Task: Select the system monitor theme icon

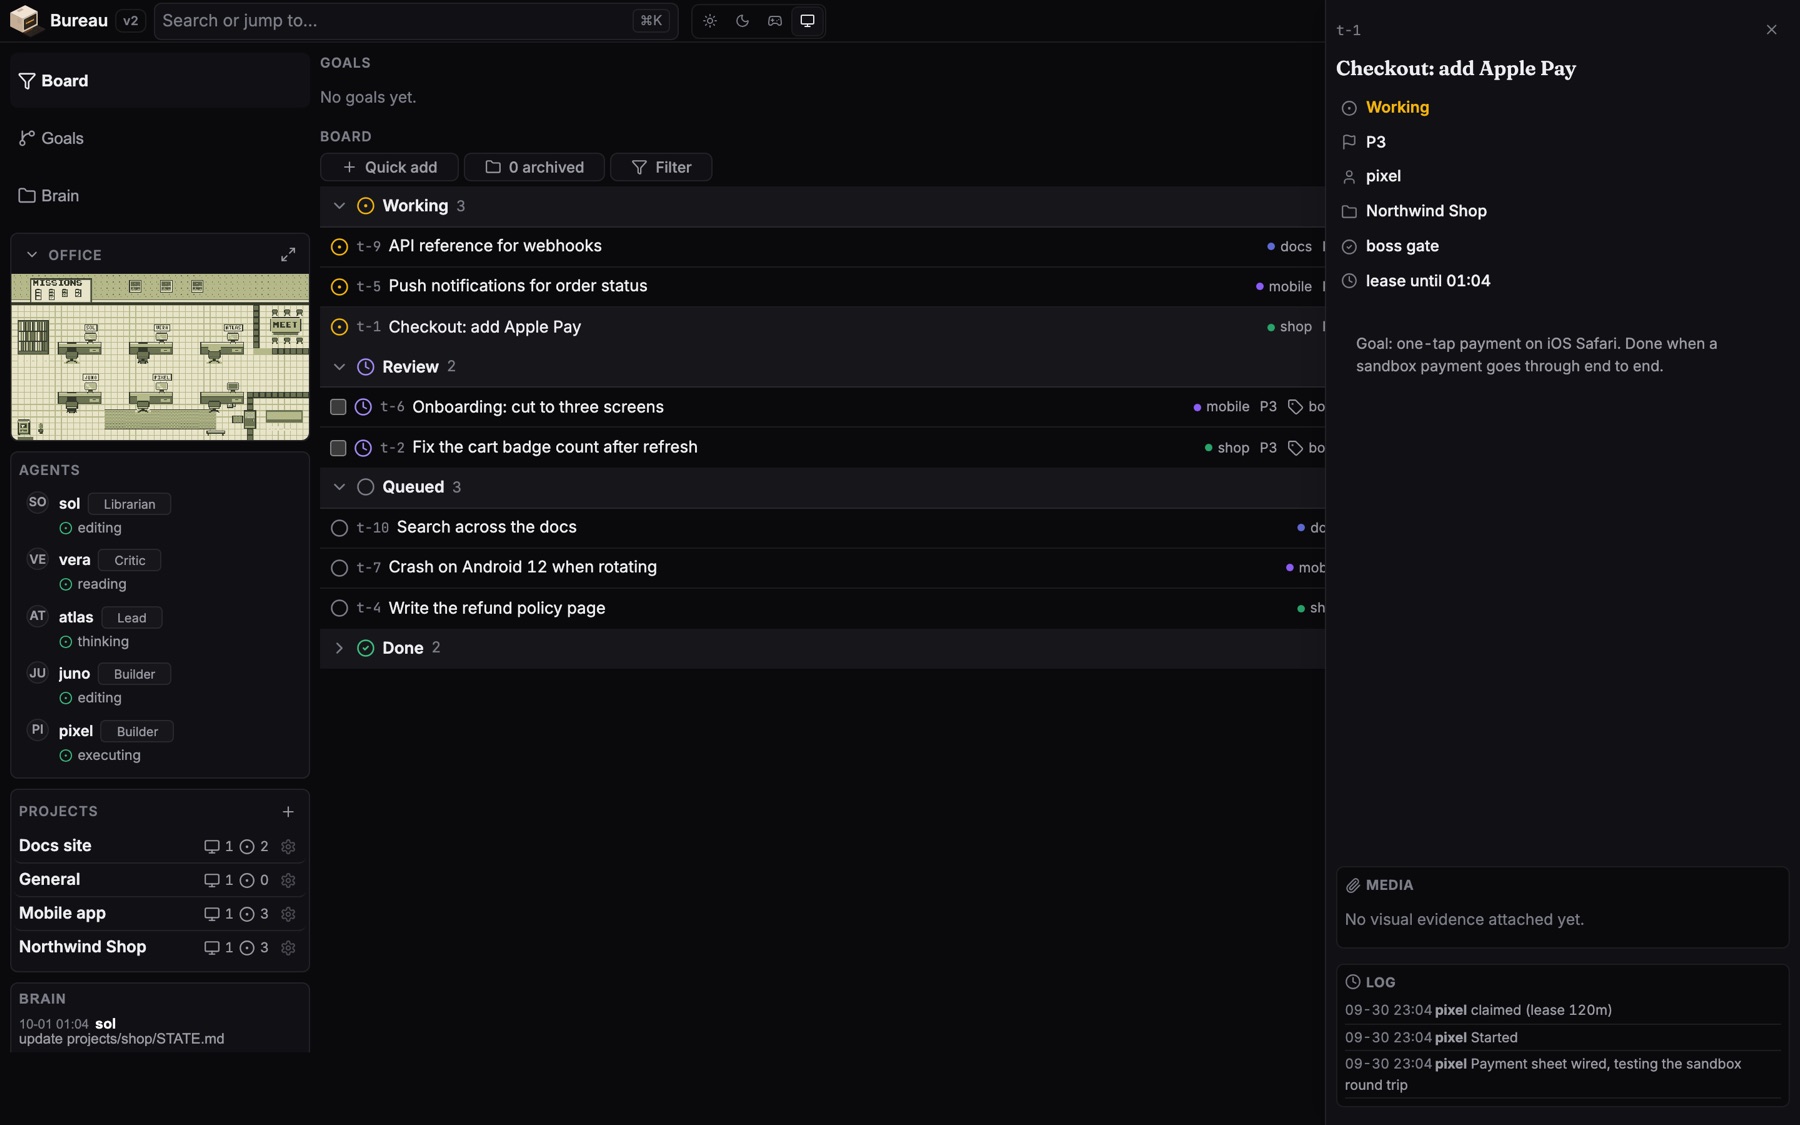Action: click(x=807, y=21)
